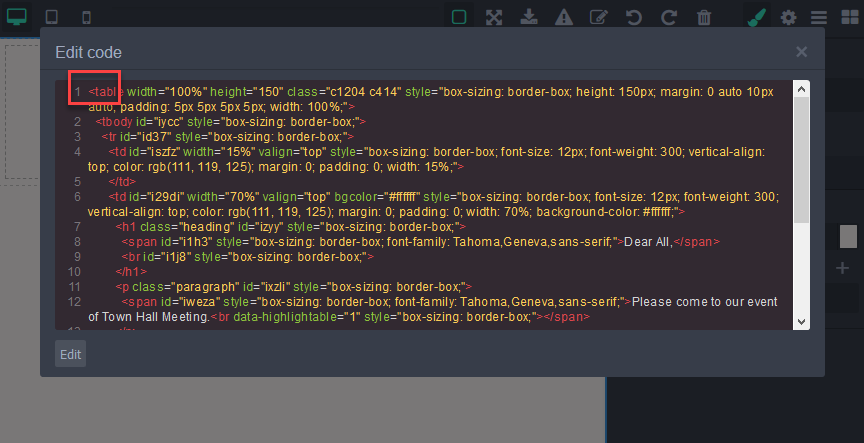Switch to desktop device preview

pyautogui.click(x=17, y=17)
